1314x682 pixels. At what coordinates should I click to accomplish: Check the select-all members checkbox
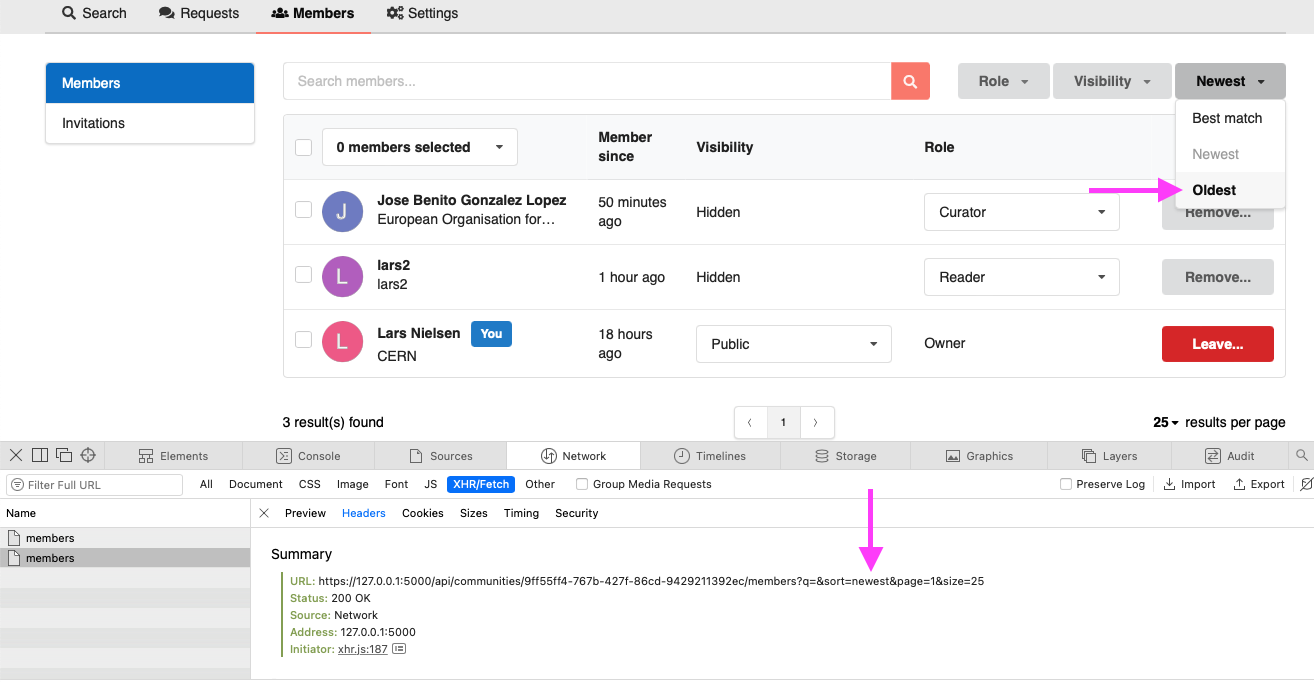click(303, 147)
